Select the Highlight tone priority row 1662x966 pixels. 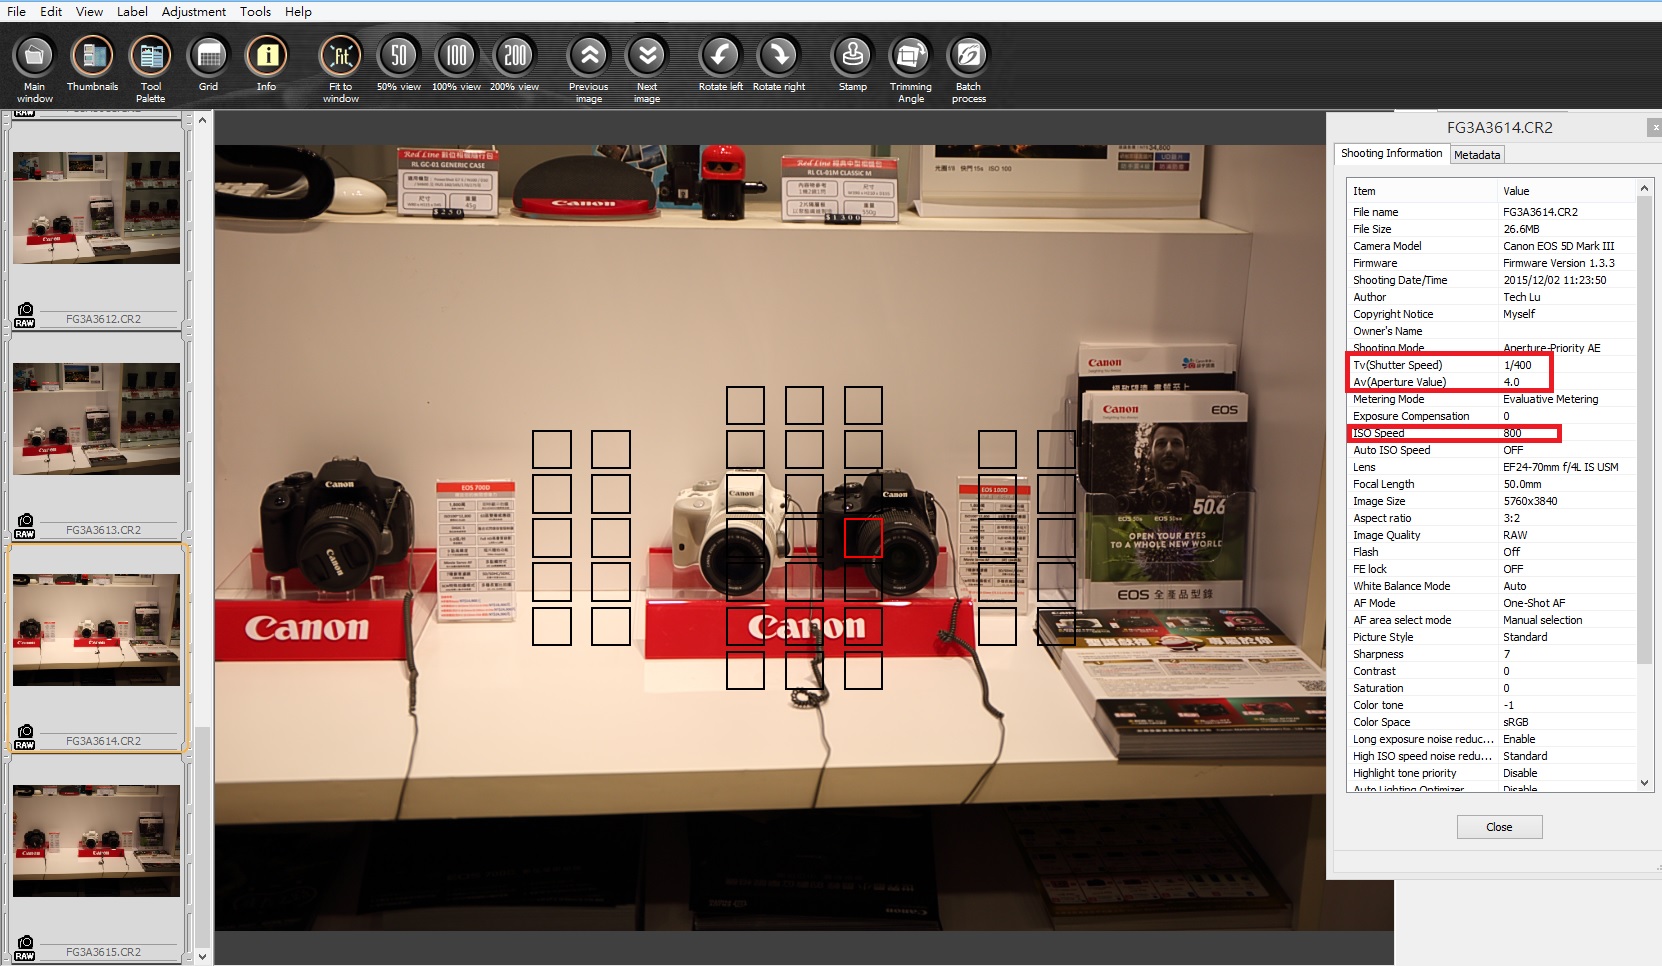click(x=1492, y=773)
